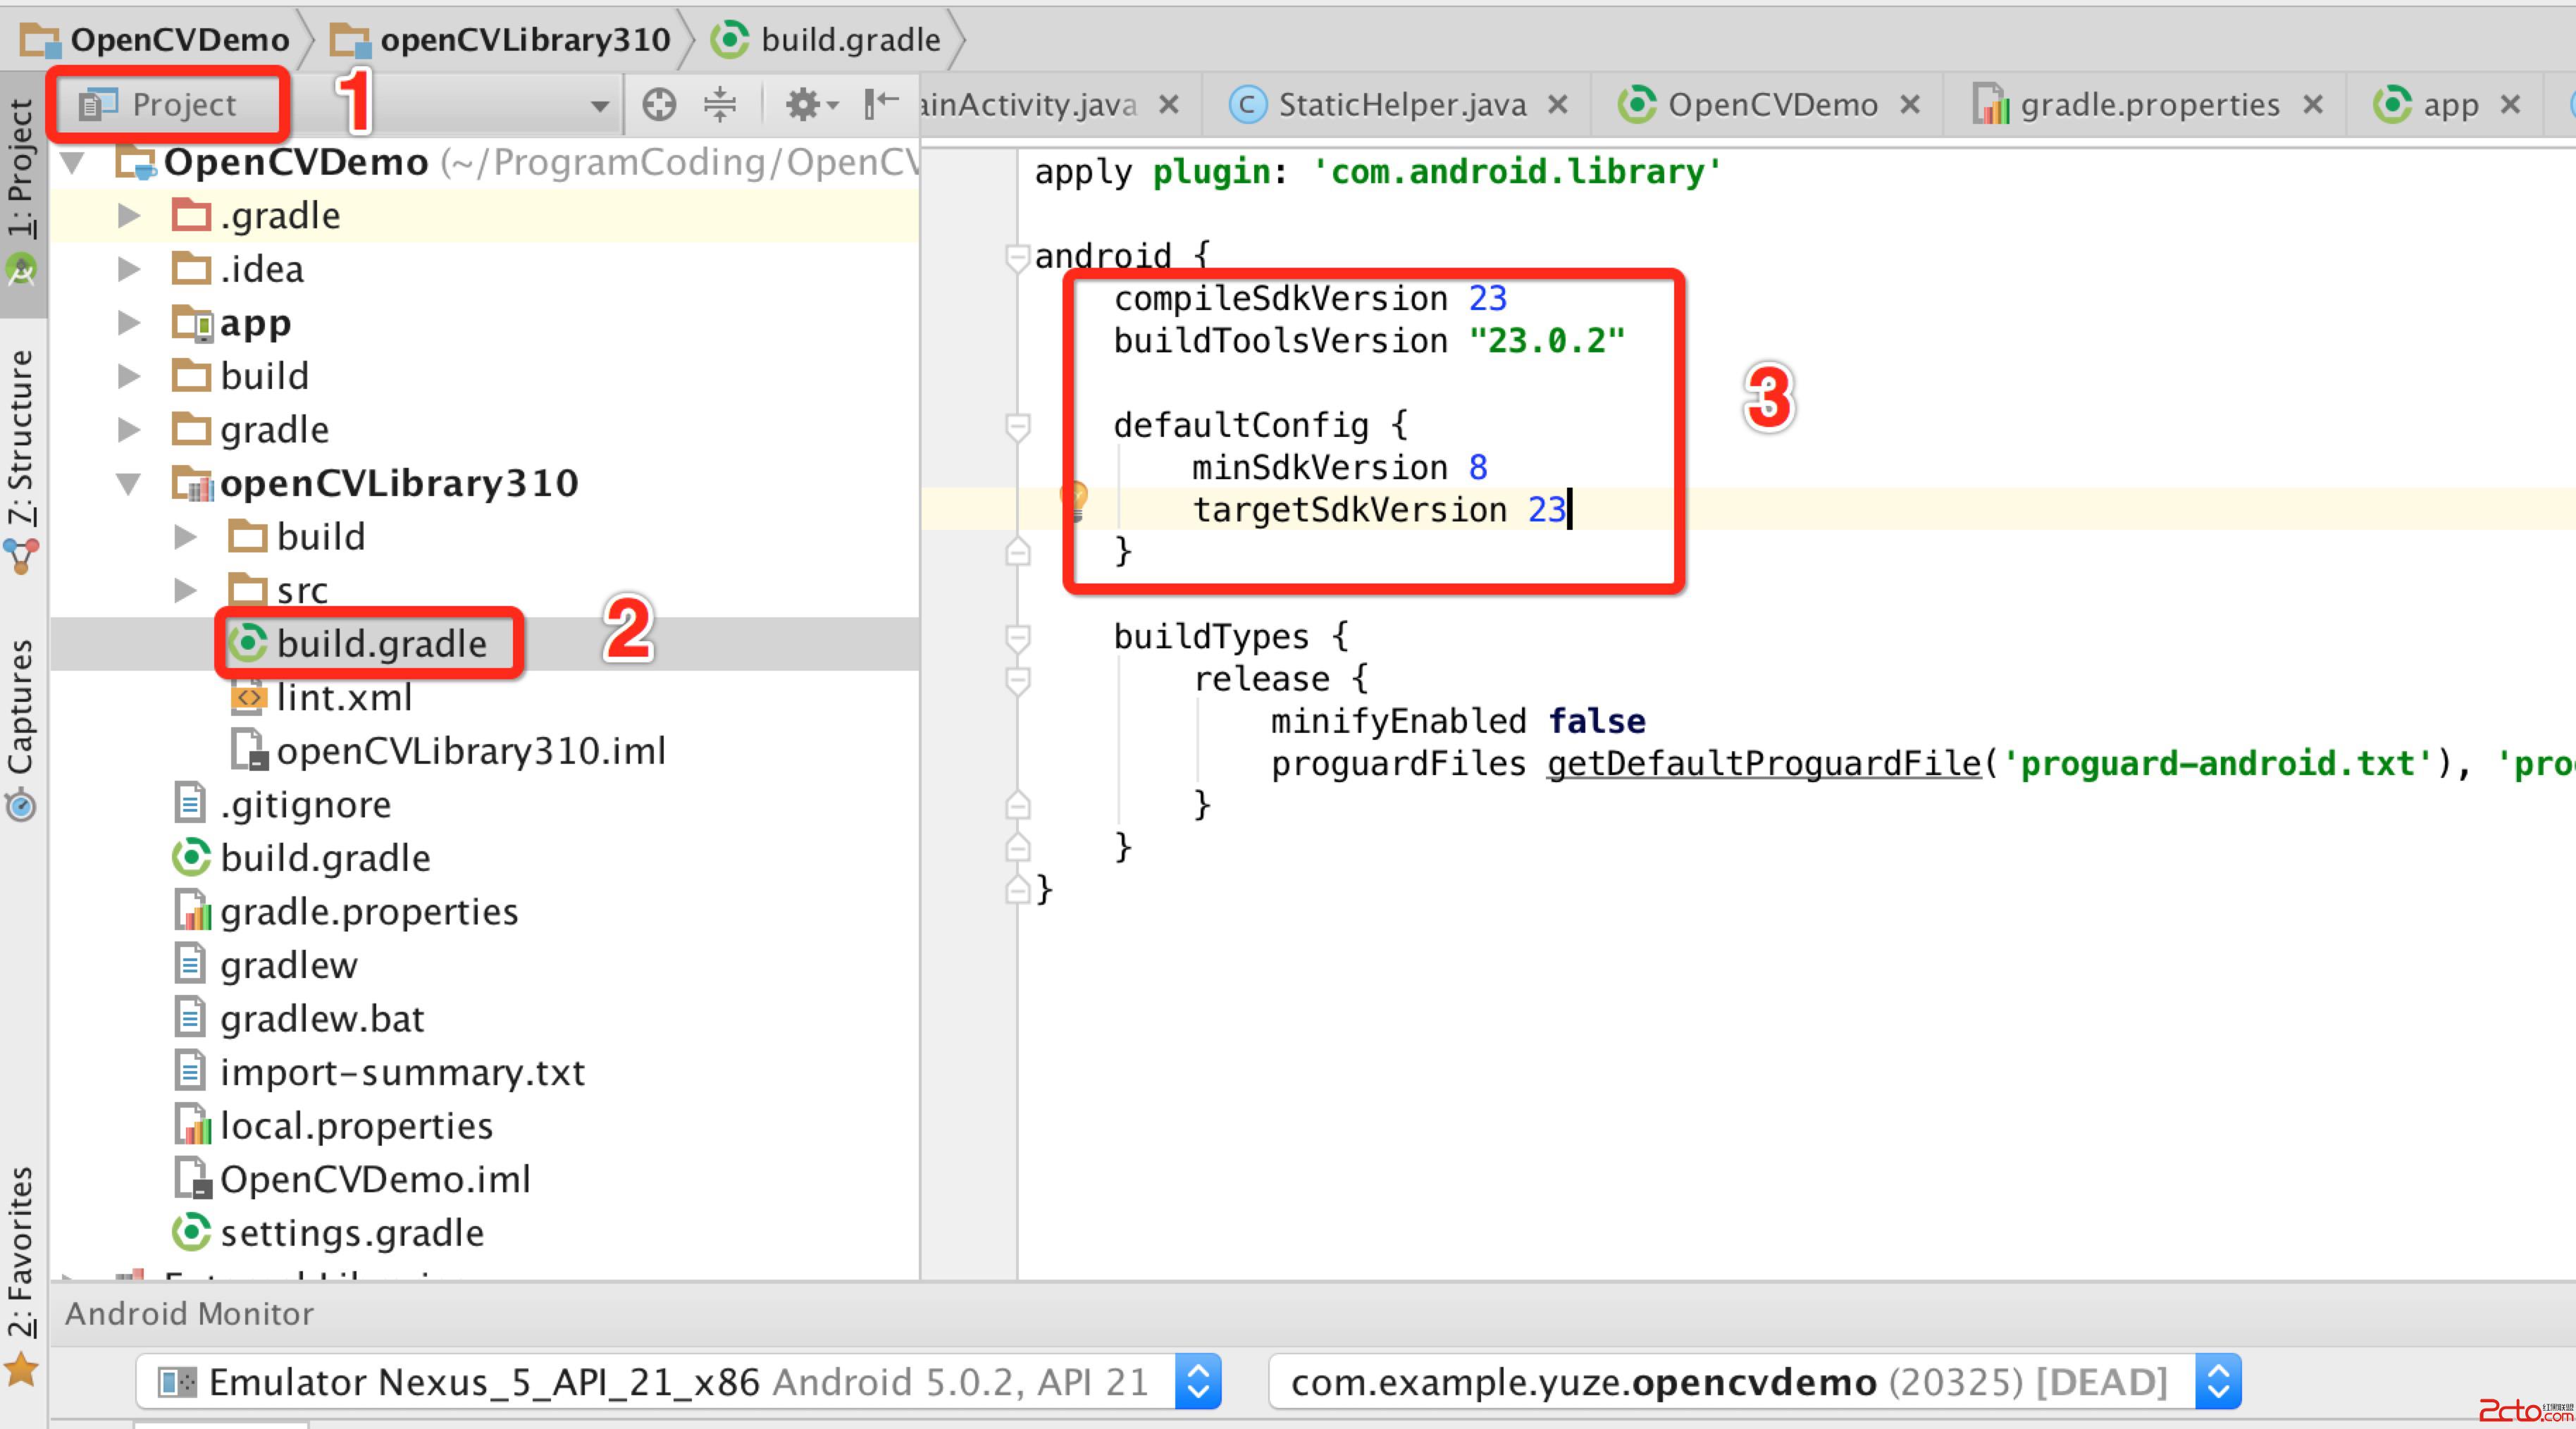This screenshot has height=1429, width=2576.
Task: Click the scroll-from-source target icon
Action: pyautogui.click(x=659, y=104)
